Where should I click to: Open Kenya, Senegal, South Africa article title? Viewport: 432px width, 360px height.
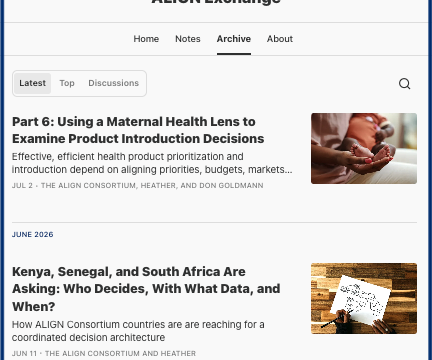tap(146, 289)
